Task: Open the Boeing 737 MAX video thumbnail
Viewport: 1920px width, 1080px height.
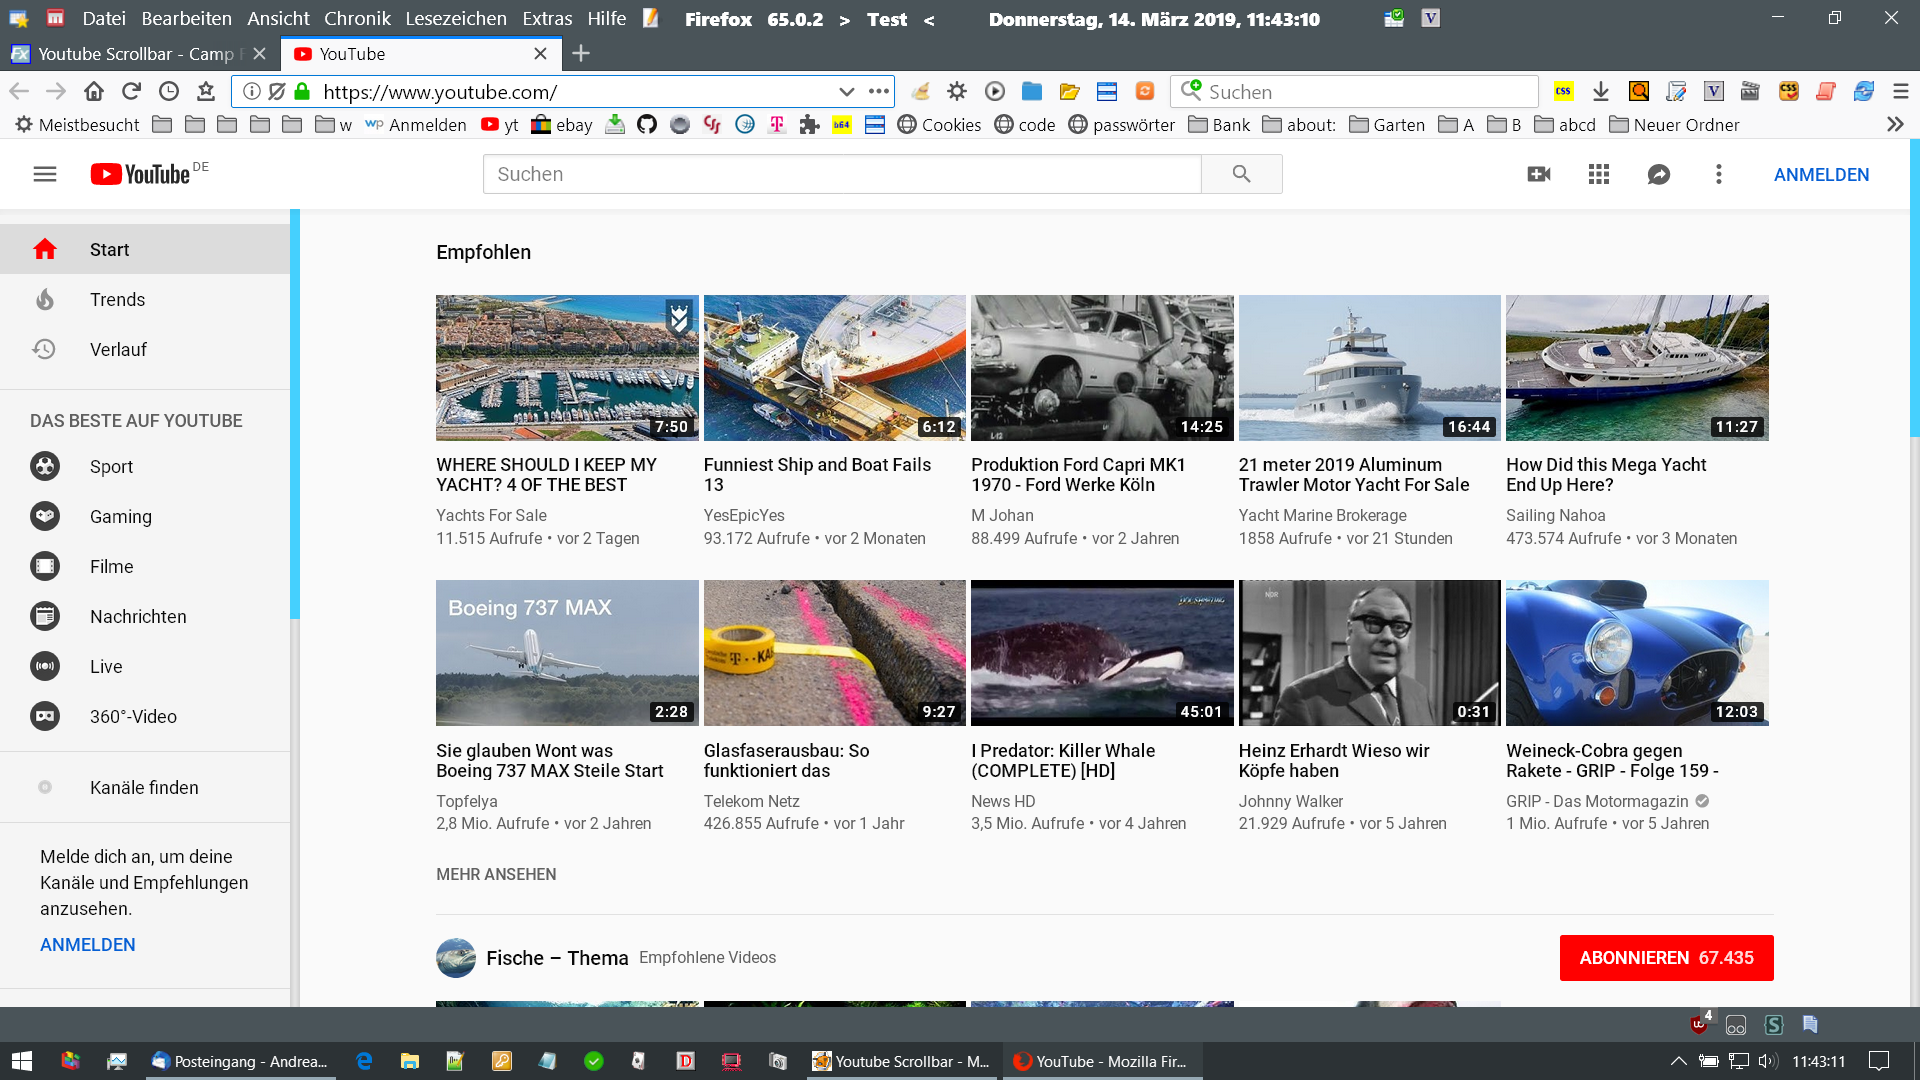Action: (x=567, y=653)
